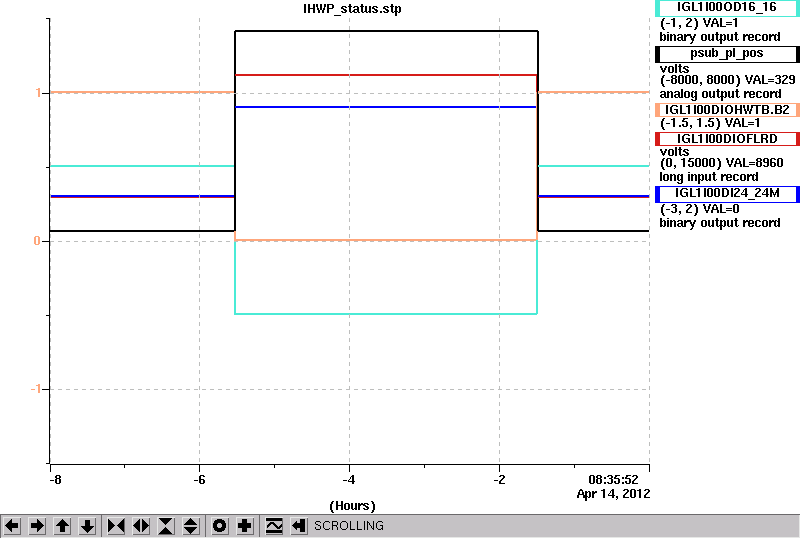Screen dimensions: 800x538
Task: Zoom out horizontally using outward triangles icon
Action: click(141, 526)
